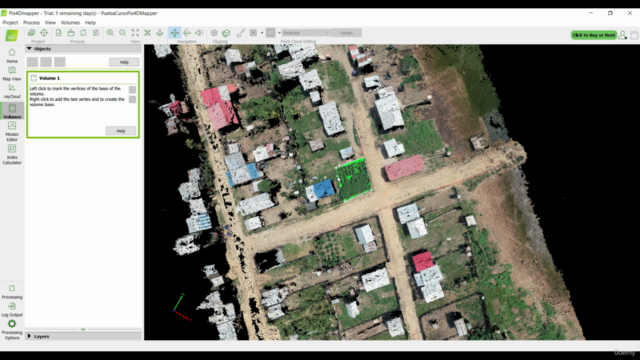Open the Volumes menu

(x=70, y=22)
